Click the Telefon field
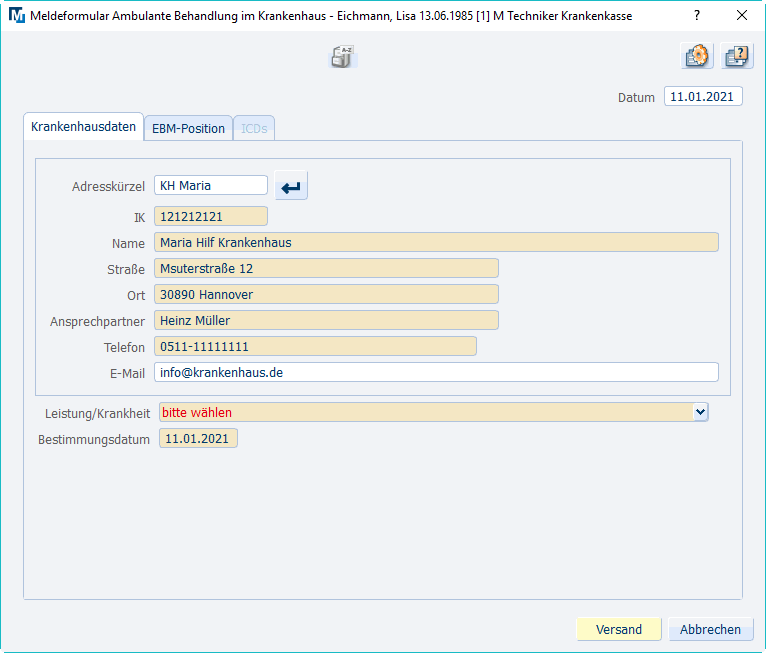The height and width of the screenshot is (653, 766). tap(315, 346)
